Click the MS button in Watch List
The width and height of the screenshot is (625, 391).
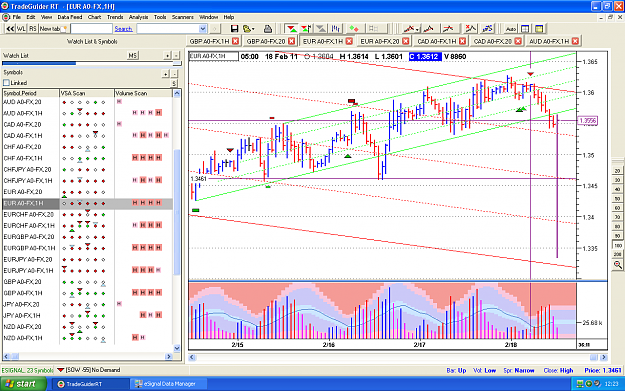[133, 55]
